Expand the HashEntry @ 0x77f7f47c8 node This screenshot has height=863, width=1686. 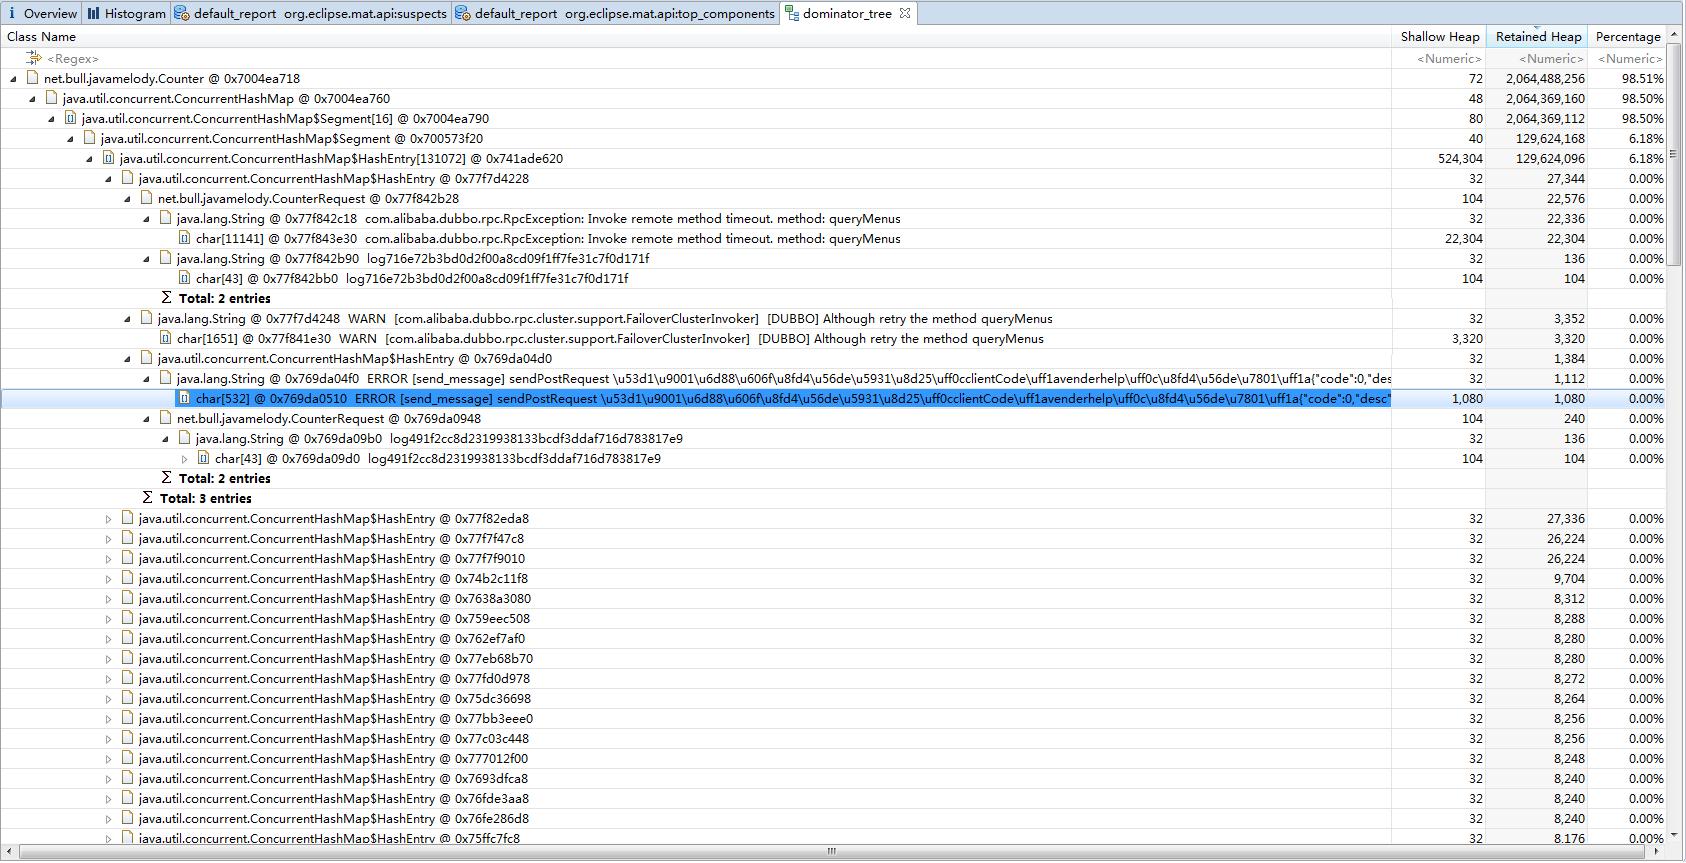pyautogui.click(x=109, y=538)
